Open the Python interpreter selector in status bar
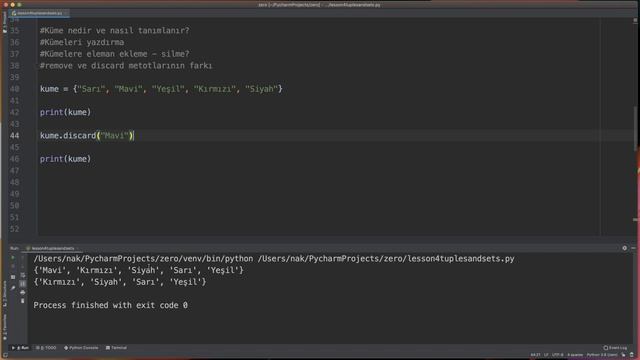 (x=602, y=355)
